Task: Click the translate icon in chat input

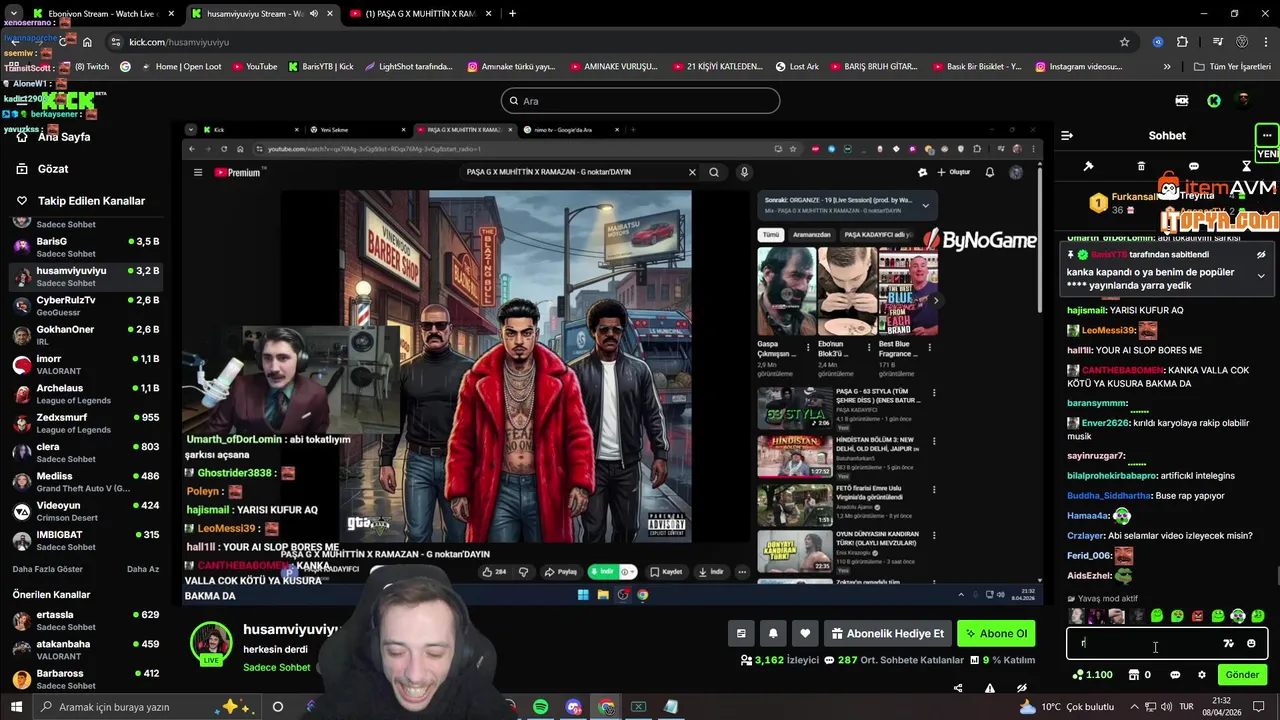Action: click(x=1229, y=643)
